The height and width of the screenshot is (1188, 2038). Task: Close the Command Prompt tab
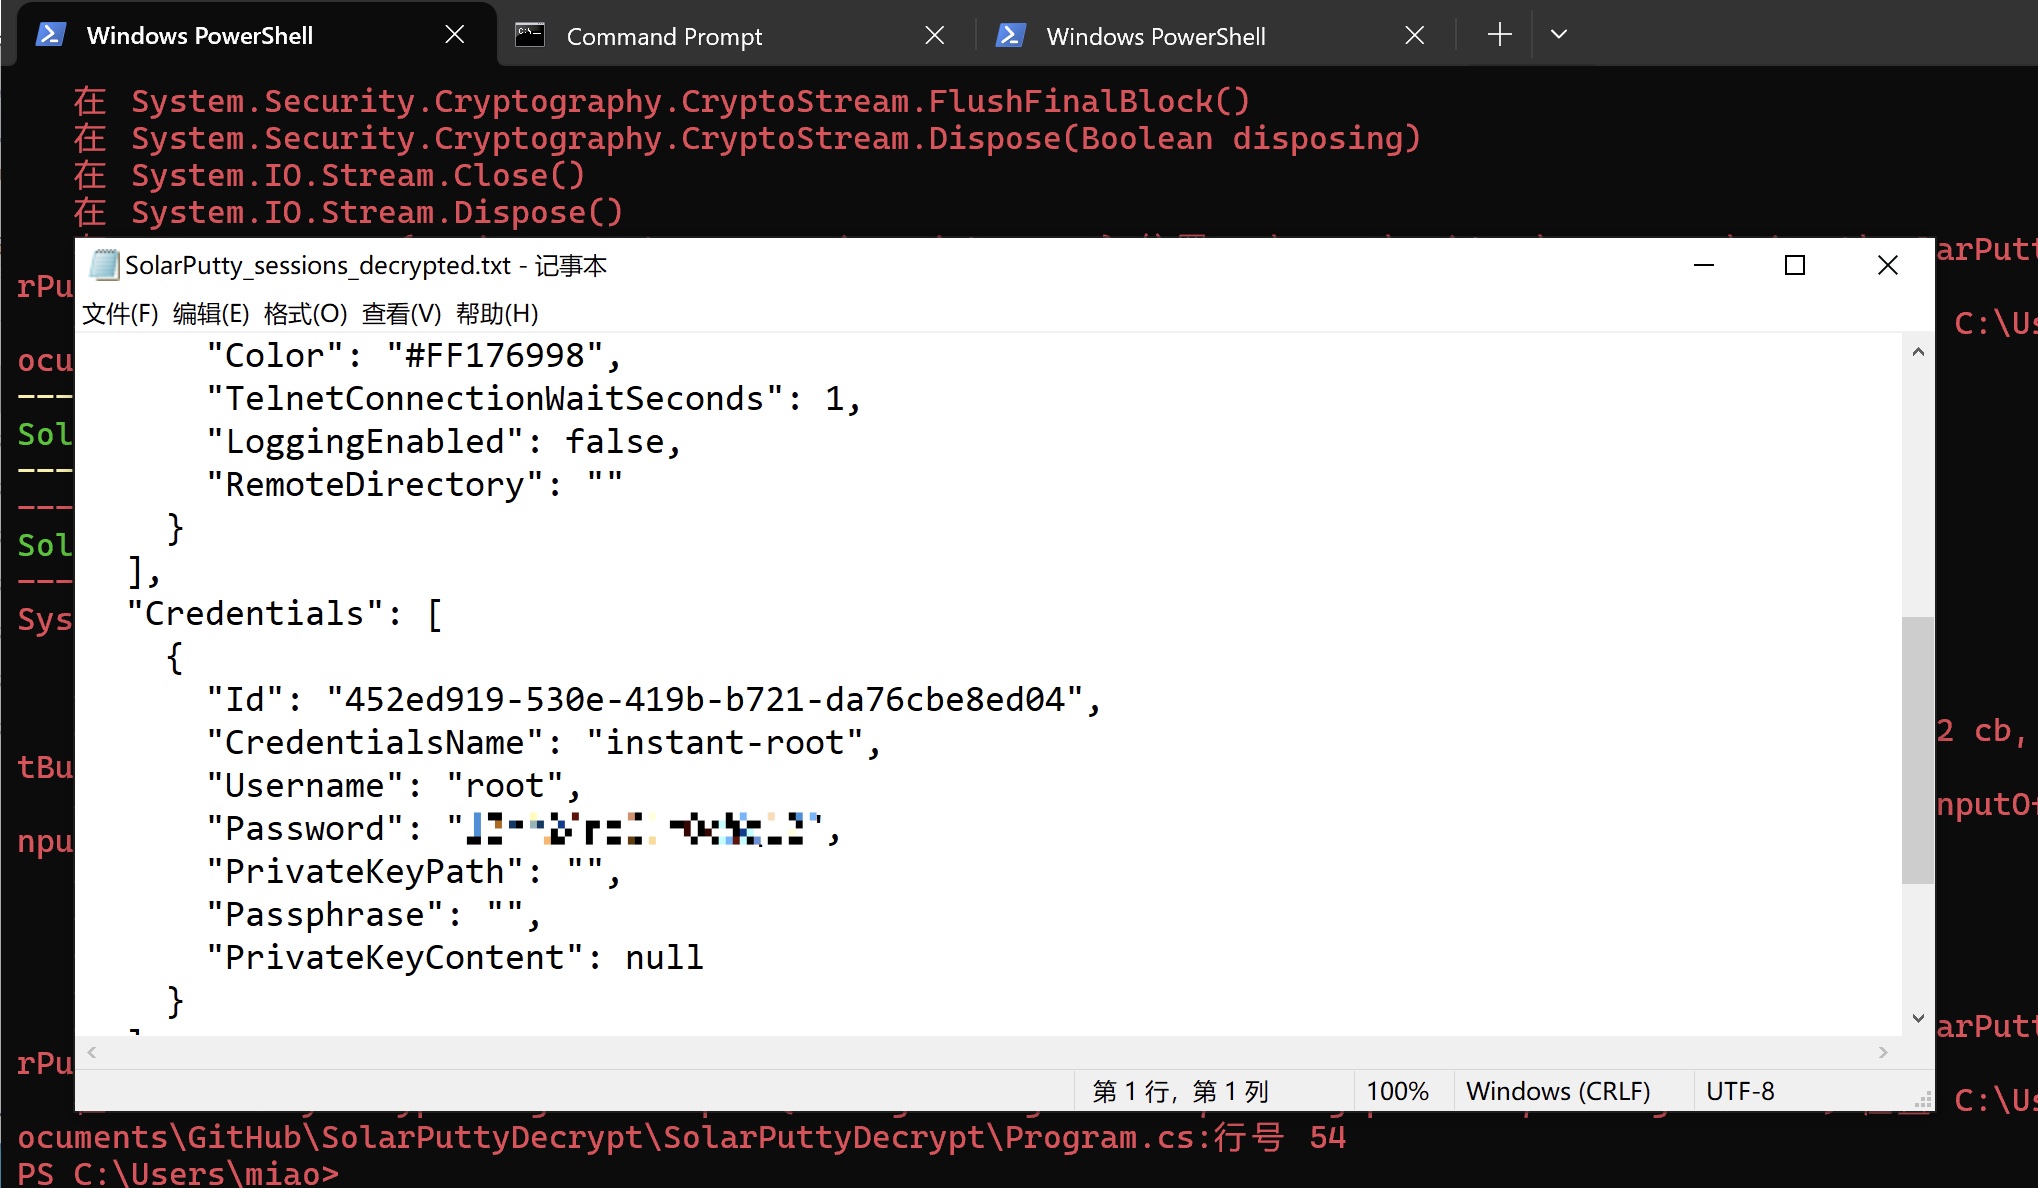(x=935, y=36)
